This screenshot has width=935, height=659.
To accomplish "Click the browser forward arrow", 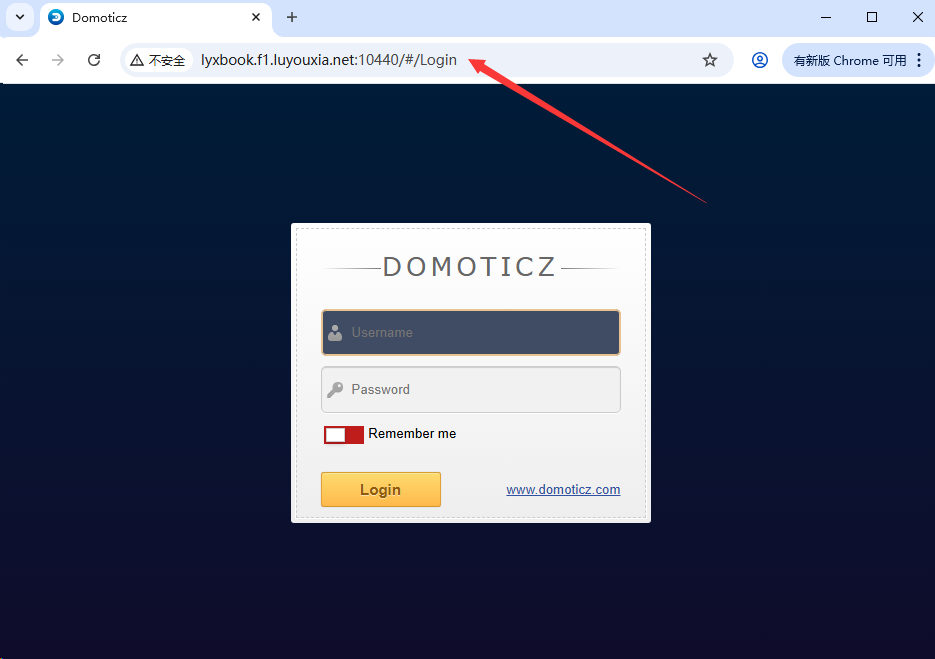I will [58, 60].
